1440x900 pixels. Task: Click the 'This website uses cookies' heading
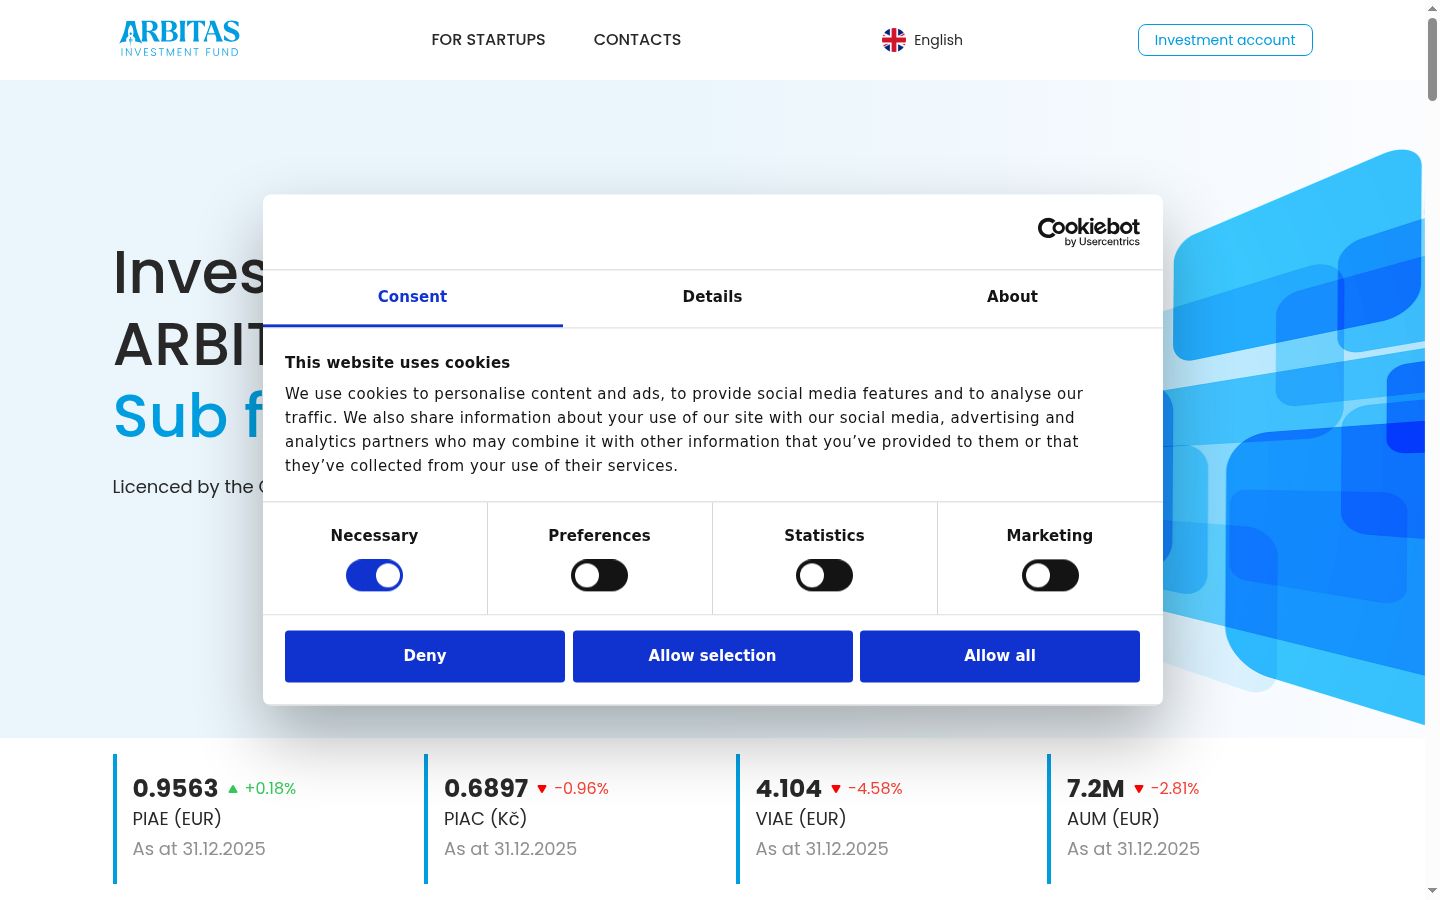(397, 363)
